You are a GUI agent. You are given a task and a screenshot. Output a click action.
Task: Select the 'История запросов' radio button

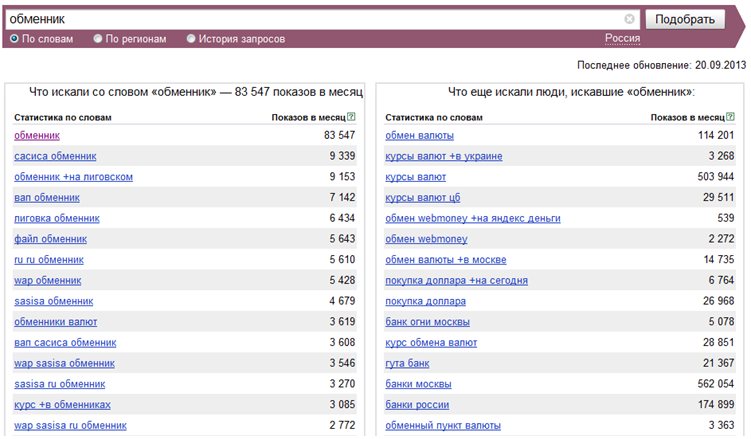pos(191,39)
